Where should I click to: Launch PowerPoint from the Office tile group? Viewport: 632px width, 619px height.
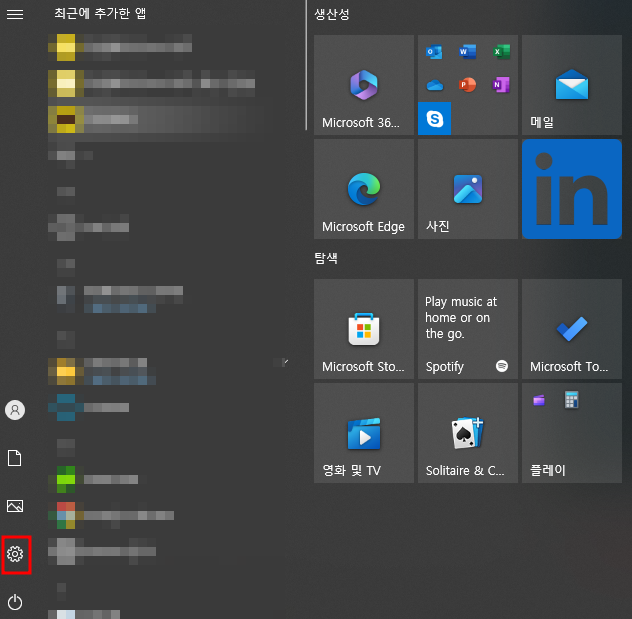(468, 85)
